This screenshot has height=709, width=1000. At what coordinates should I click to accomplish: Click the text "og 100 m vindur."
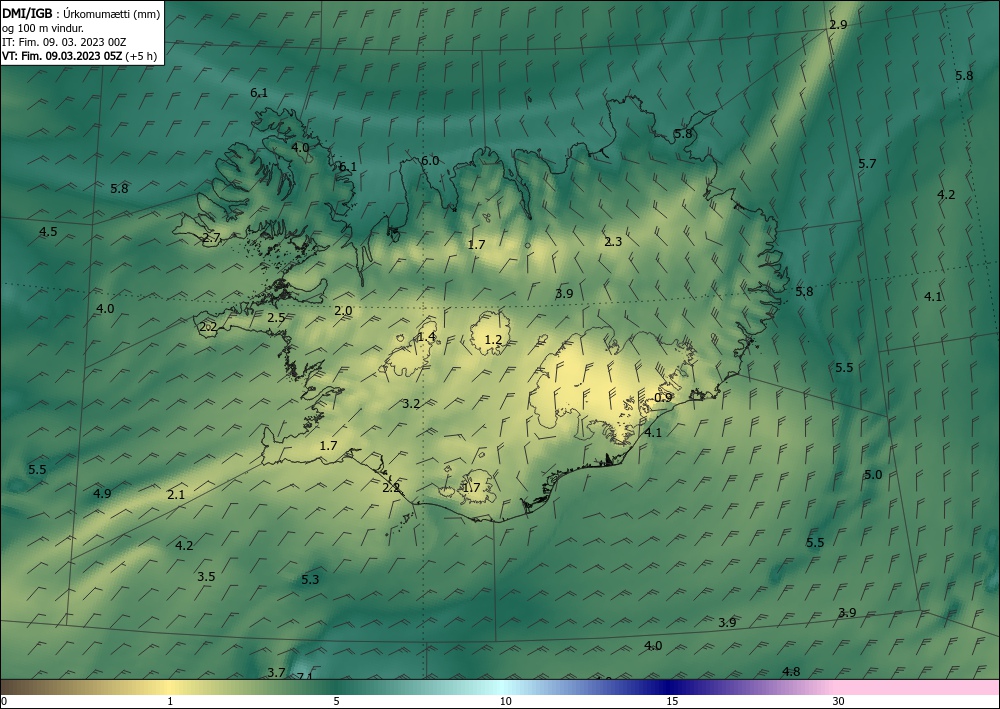(x=43, y=28)
